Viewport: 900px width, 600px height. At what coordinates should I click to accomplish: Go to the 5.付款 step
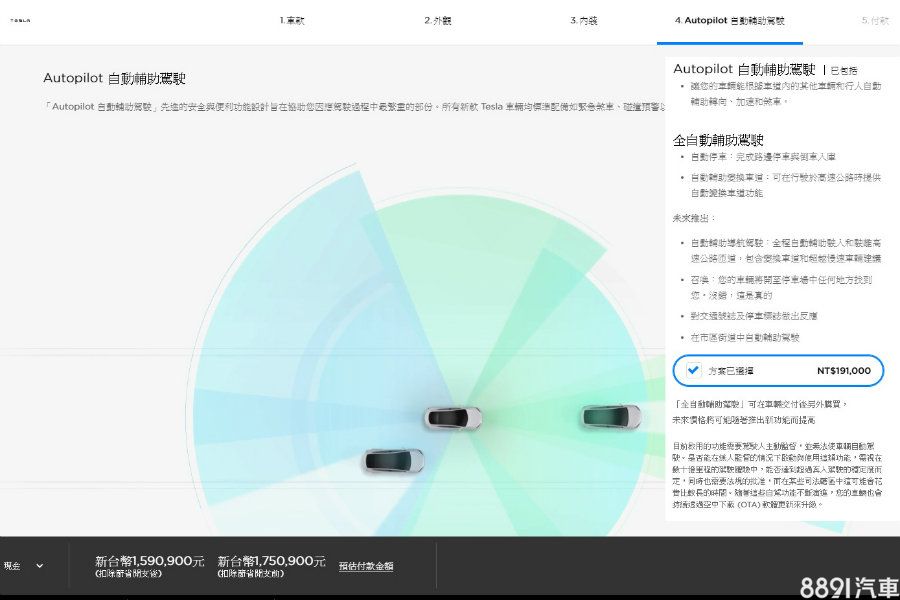(x=874, y=20)
